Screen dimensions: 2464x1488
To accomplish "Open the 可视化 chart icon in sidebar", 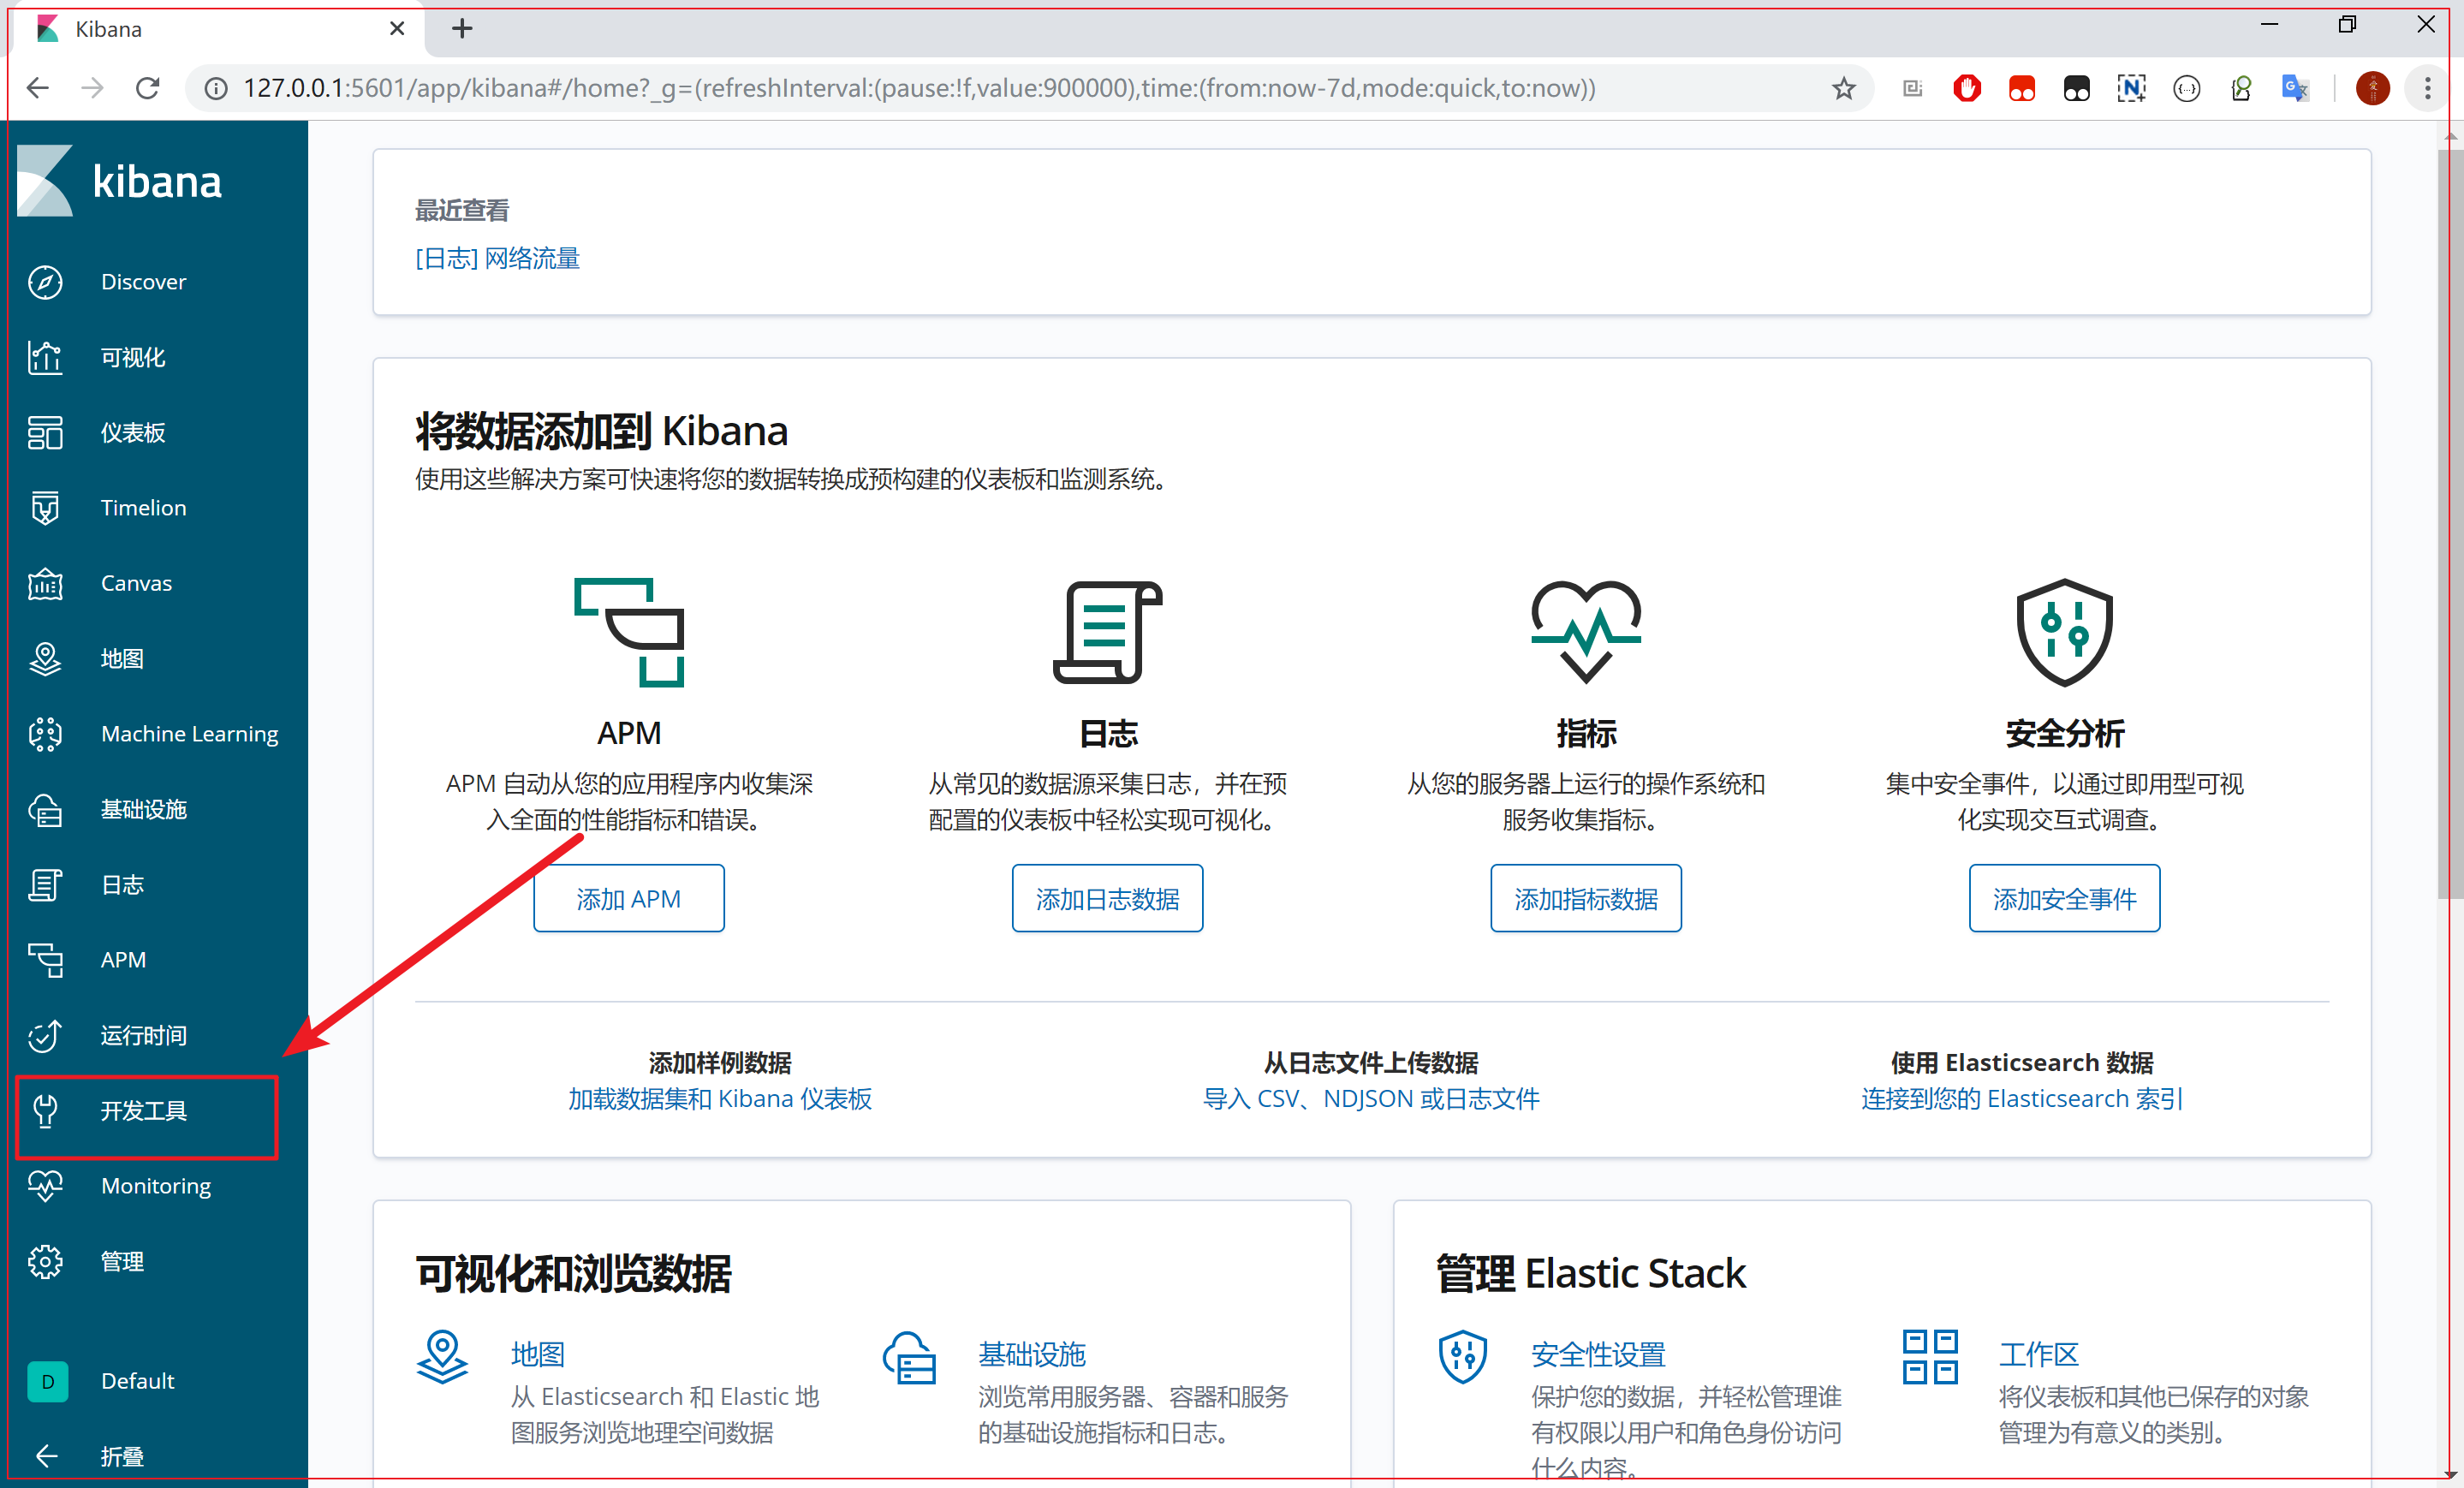I will coord(45,357).
